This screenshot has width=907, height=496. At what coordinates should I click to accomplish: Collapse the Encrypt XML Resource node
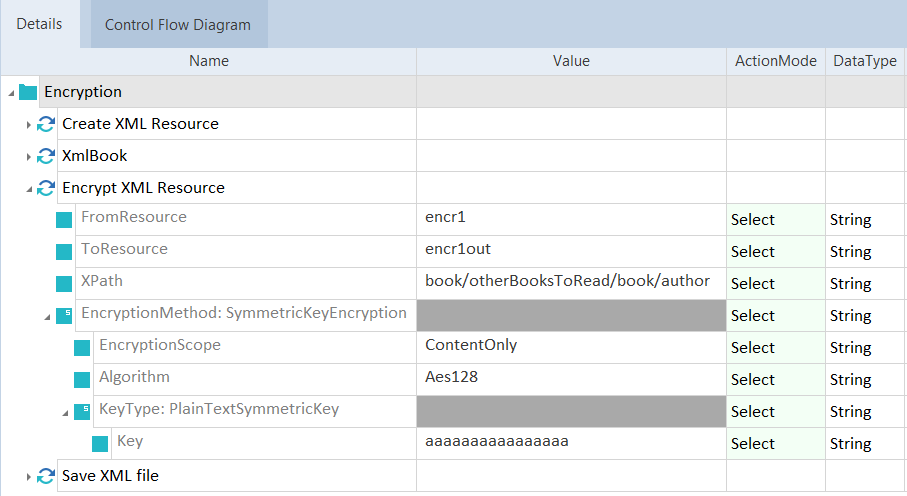29,189
